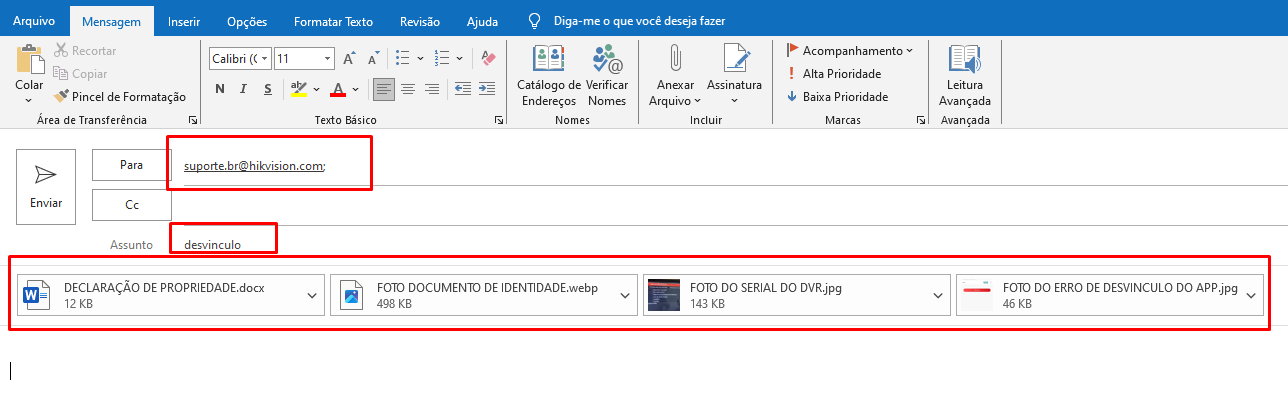
Task: Clear all formatting with the eraser icon
Action: tap(488, 59)
